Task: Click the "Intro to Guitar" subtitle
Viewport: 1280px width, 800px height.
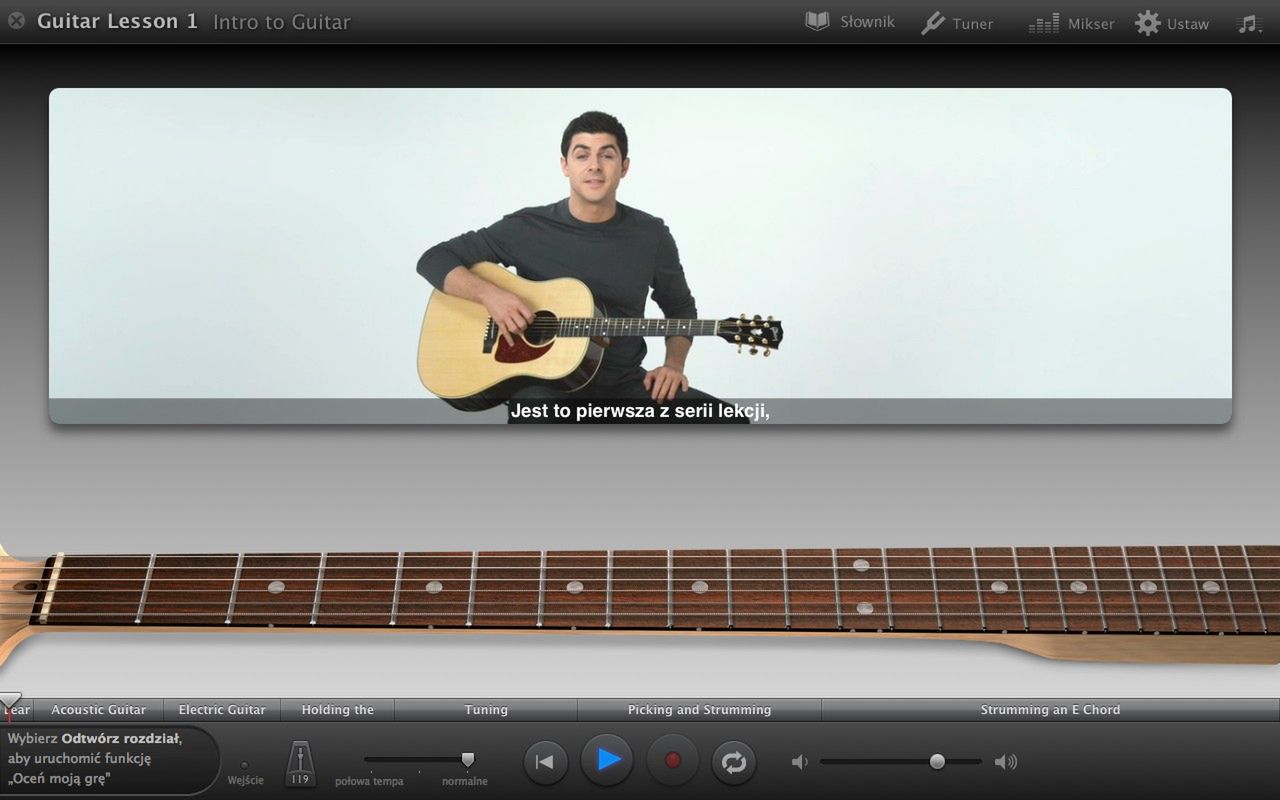Action: pyautogui.click(x=281, y=22)
